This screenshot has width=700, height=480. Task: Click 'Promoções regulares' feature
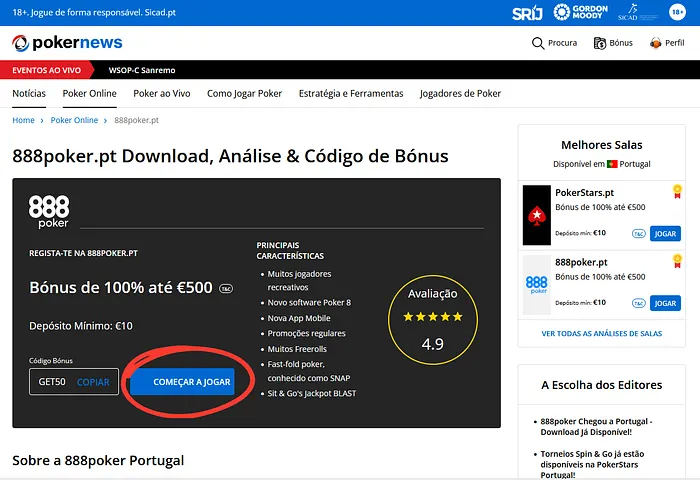(306, 334)
